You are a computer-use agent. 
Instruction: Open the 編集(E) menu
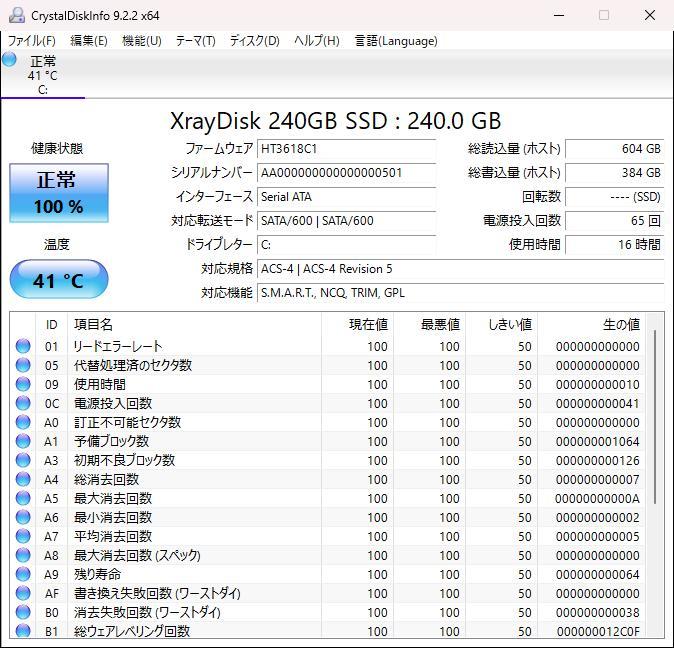[x=89, y=41]
